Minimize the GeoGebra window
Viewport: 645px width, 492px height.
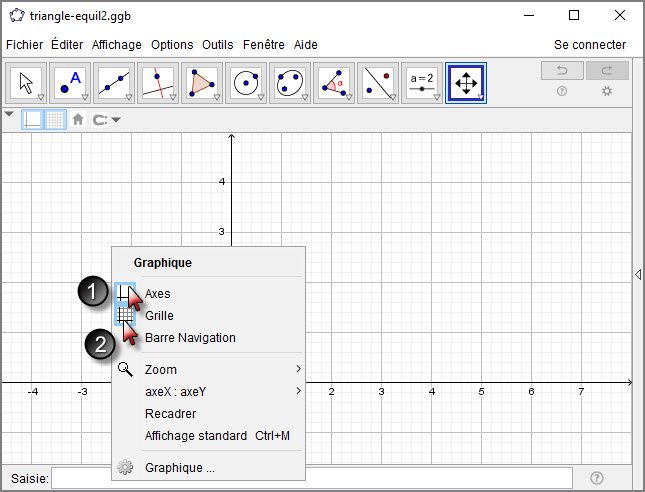click(529, 16)
